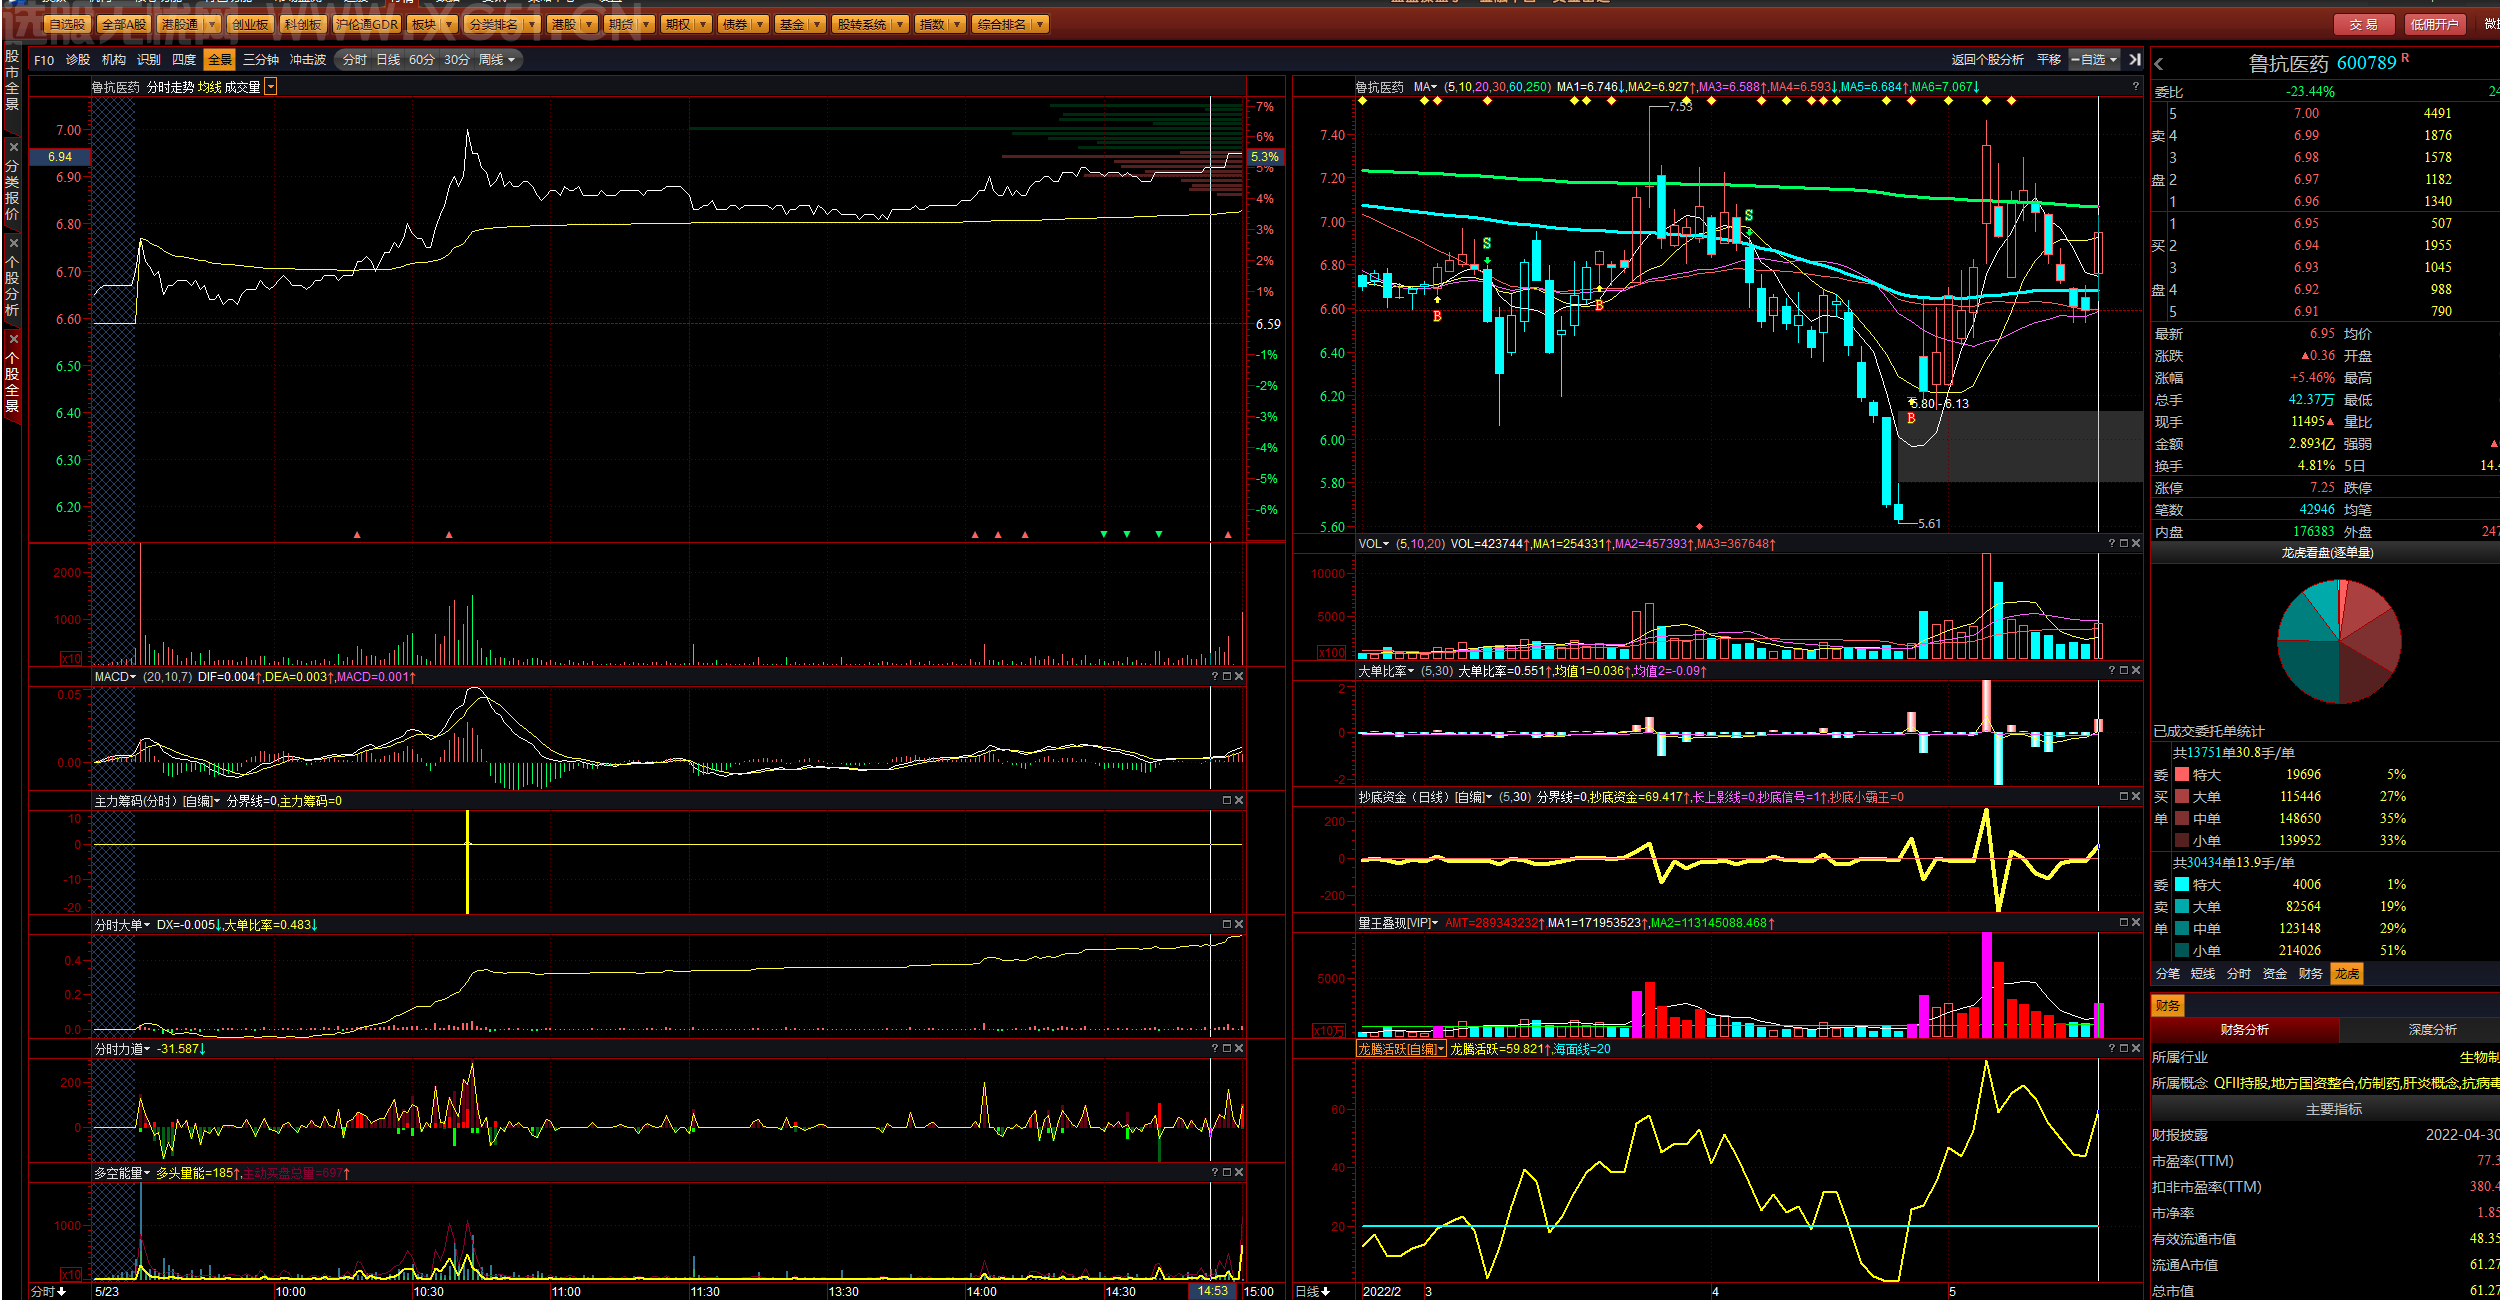This screenshot has height=1300, width=2500.
Task: Close the 分时力道 indicator panel
Action: [x=1239, y=1049]
